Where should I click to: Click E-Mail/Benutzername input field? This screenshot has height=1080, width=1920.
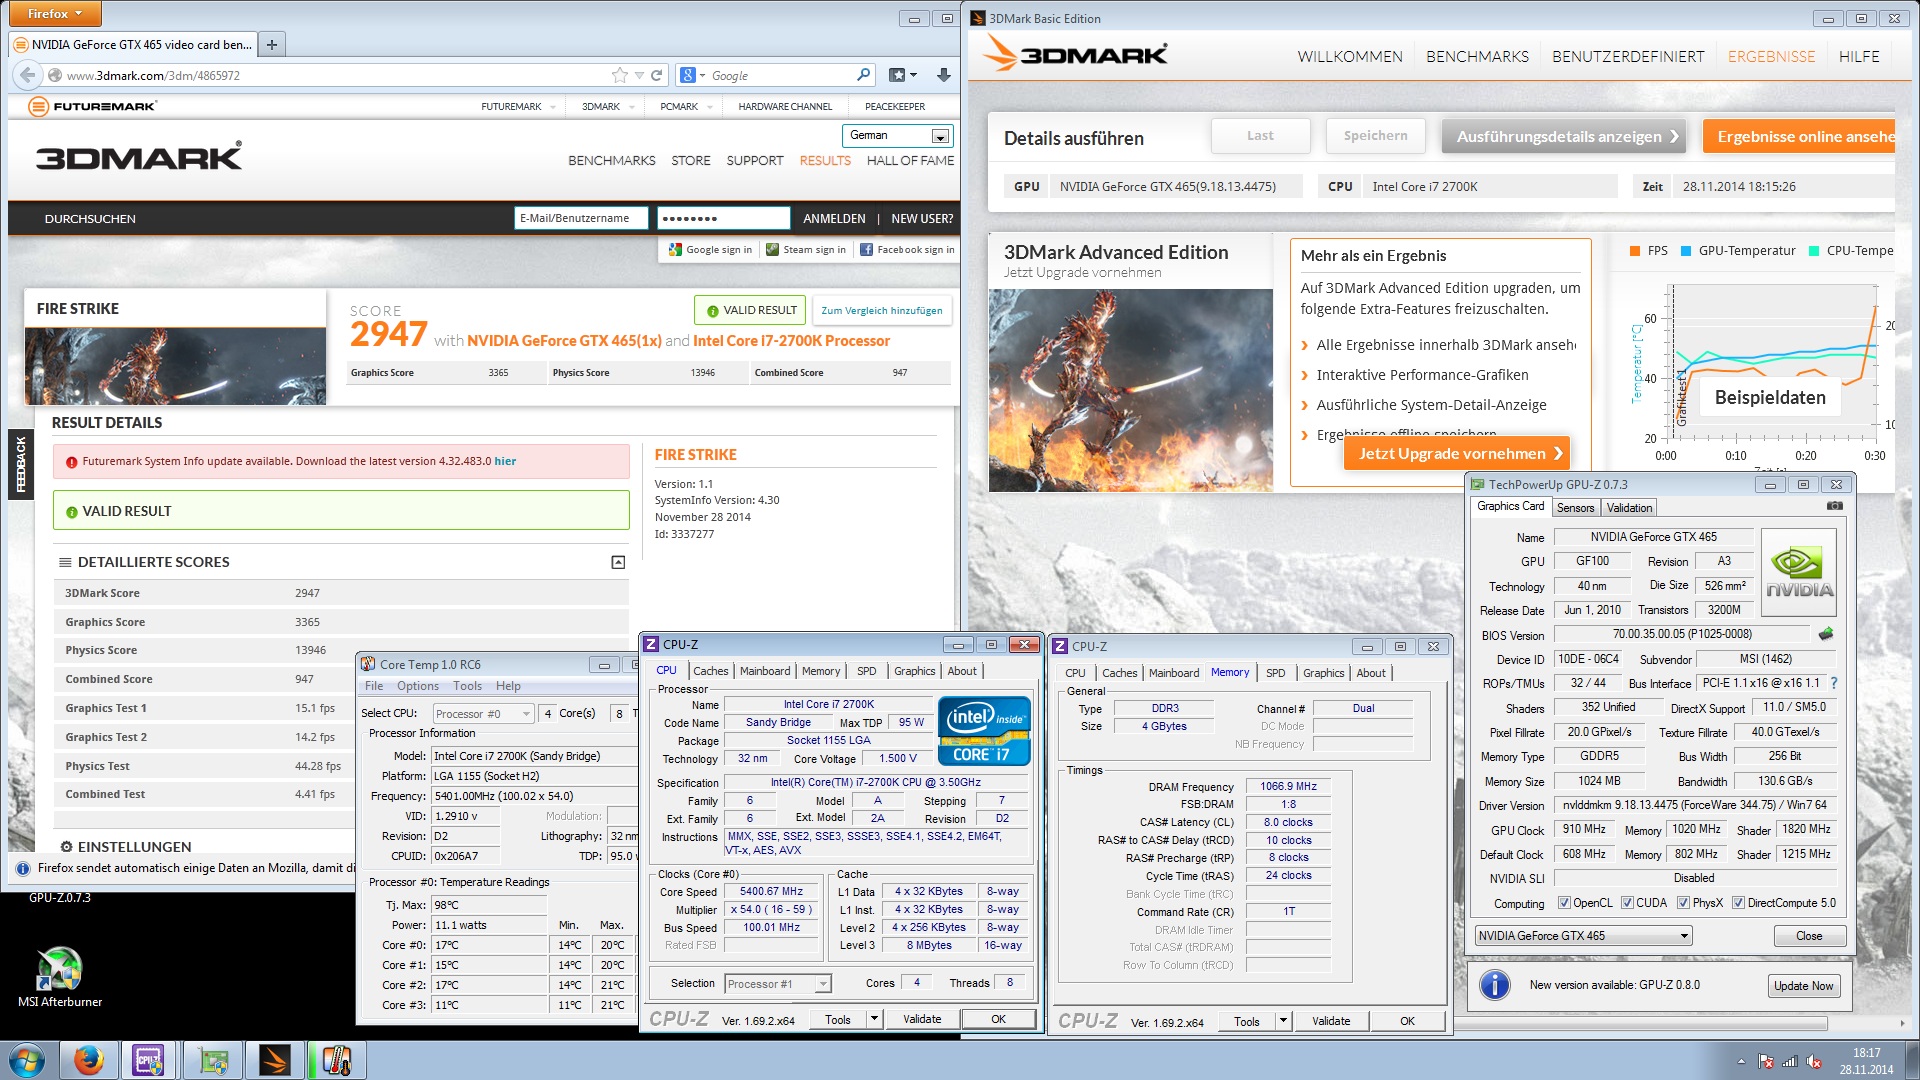tap(582, 218)
